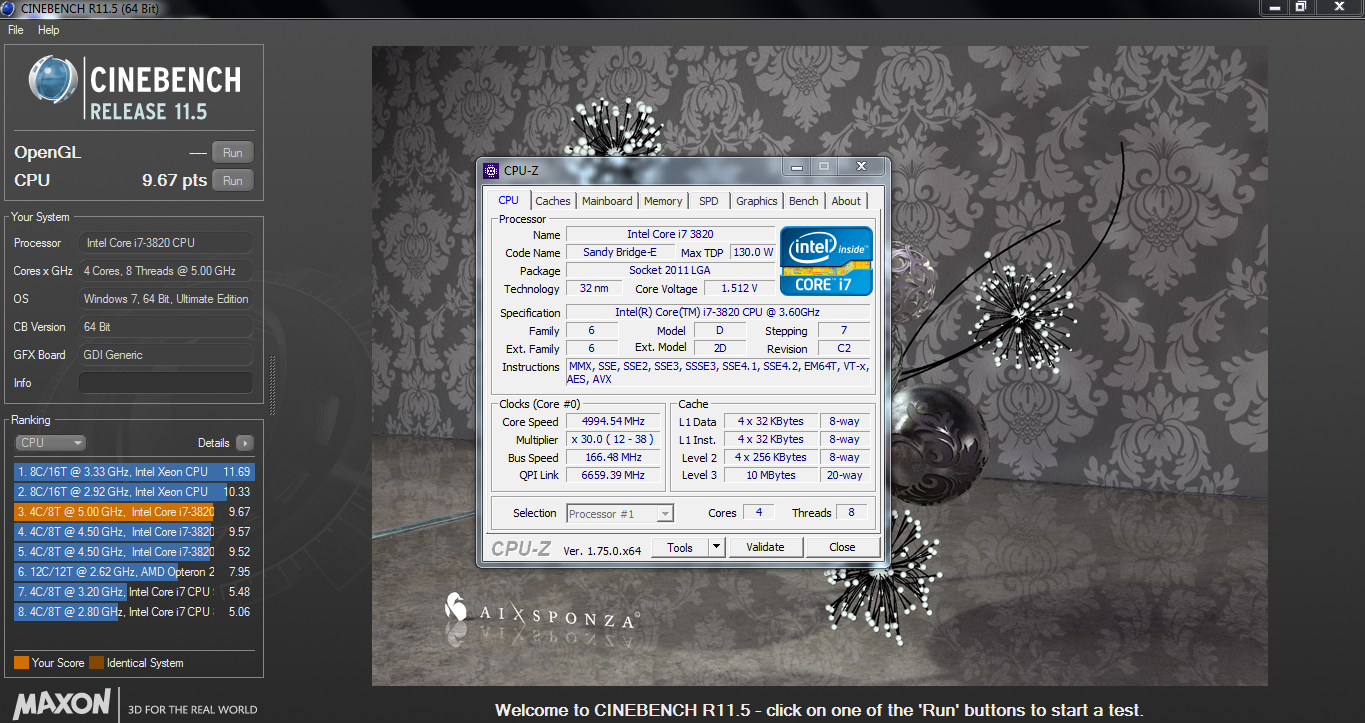
Task: Select ranking entry 5 with score 9.52
Action: (134, 552)
